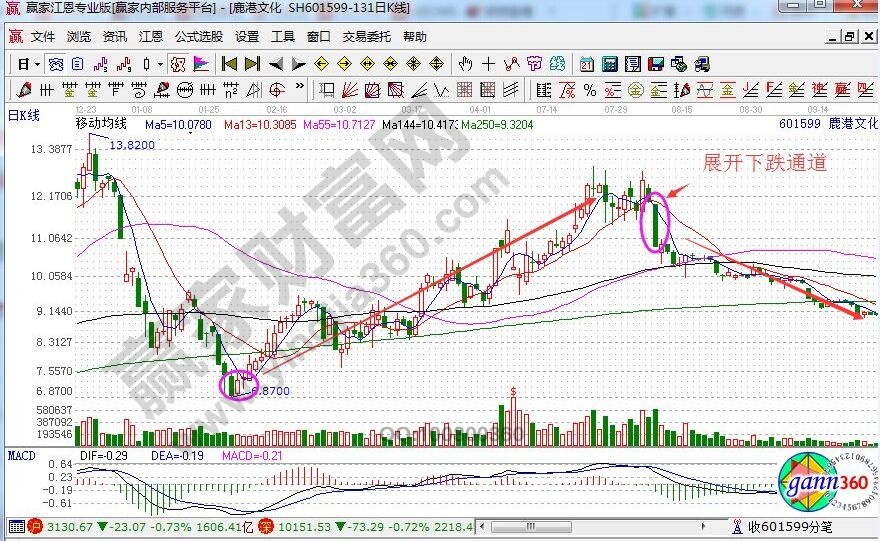
Task: Open the 公式选股 menu
Action: [x=198, y=37]
